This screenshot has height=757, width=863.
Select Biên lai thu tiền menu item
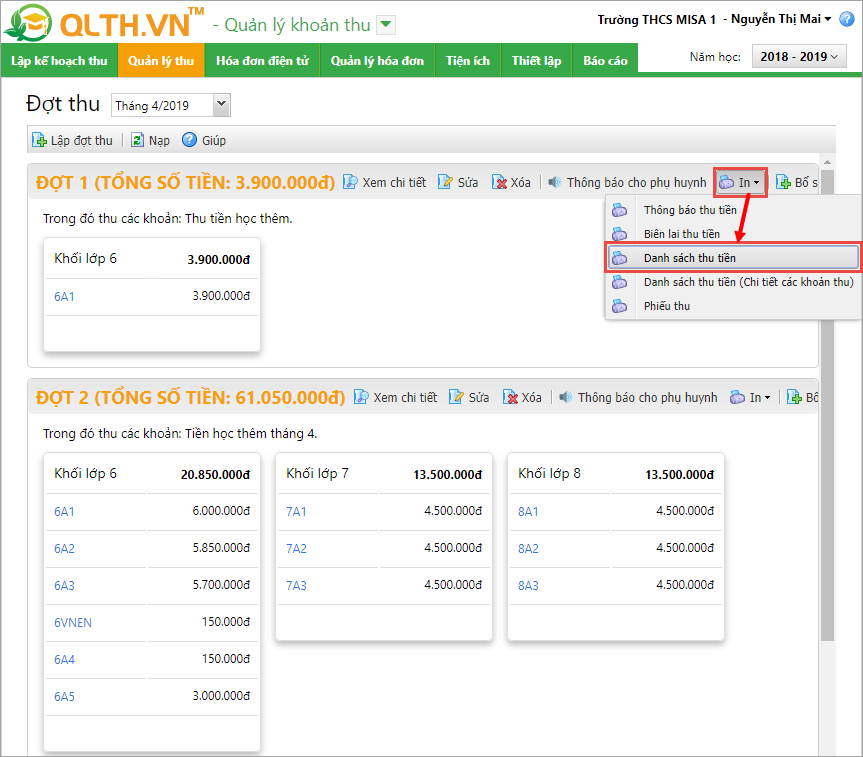[733, 234]
